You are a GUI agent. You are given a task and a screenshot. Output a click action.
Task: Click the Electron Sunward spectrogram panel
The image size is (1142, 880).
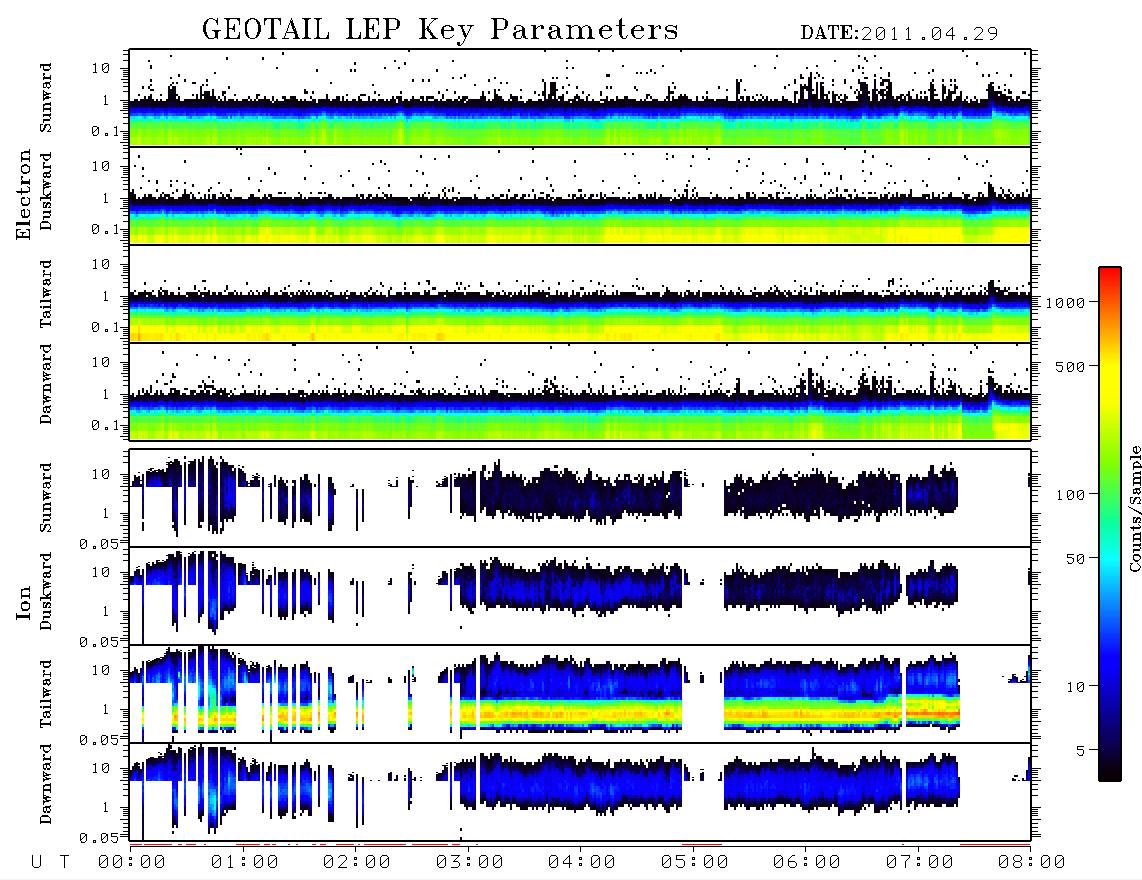(x=580, y=98)
